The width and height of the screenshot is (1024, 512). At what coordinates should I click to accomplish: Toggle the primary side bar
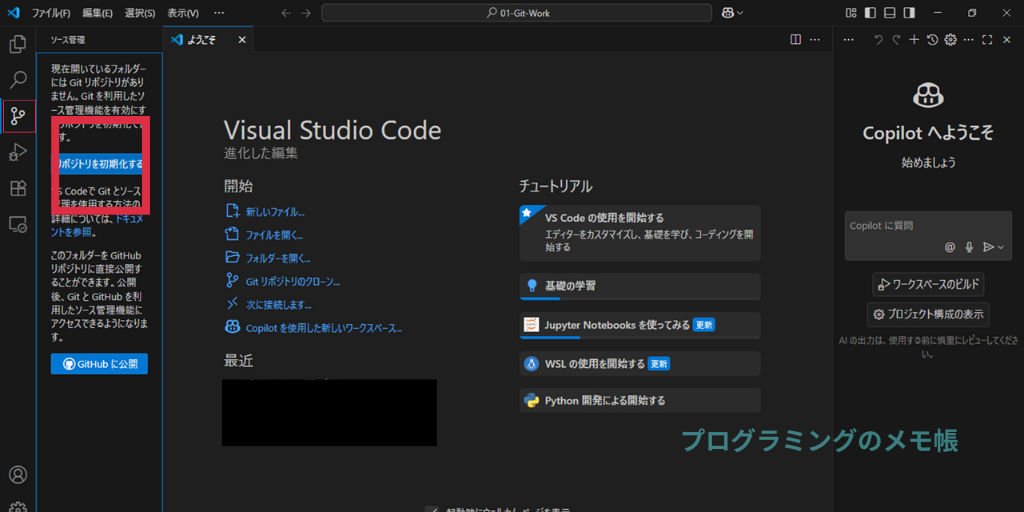pyautogui.click(x=870, y=13)
